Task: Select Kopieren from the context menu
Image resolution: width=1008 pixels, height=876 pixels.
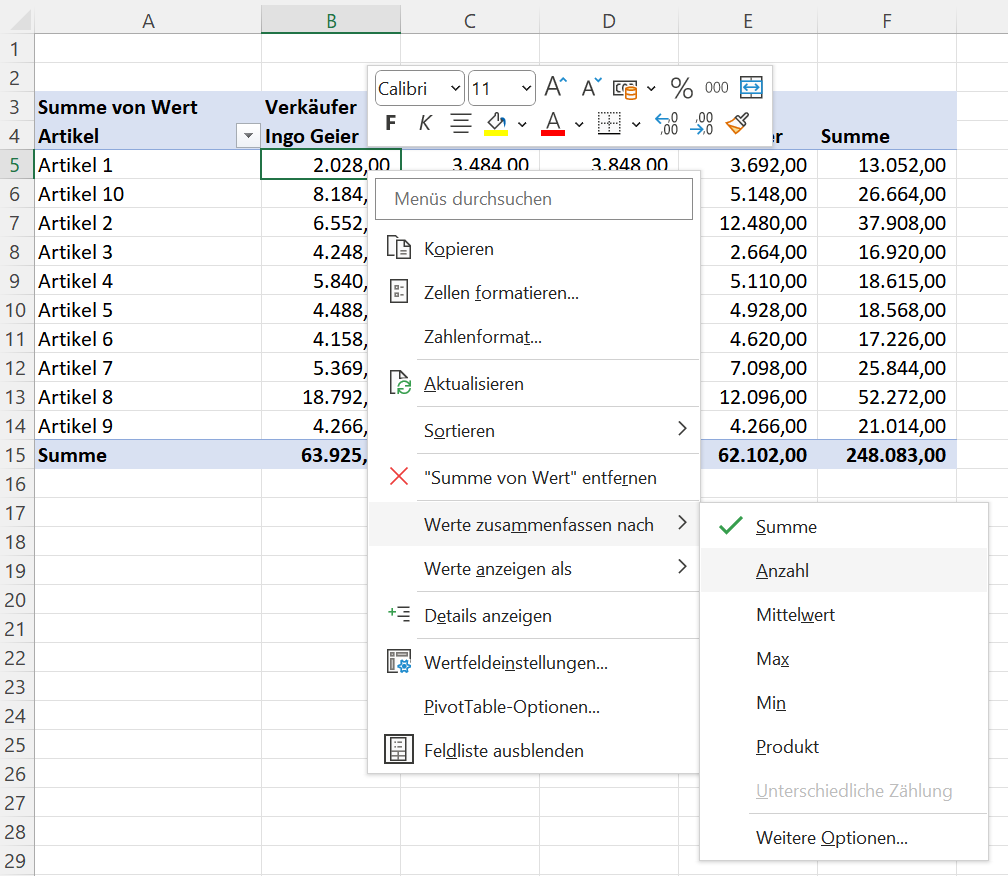Action: click(x=458, y=249)
